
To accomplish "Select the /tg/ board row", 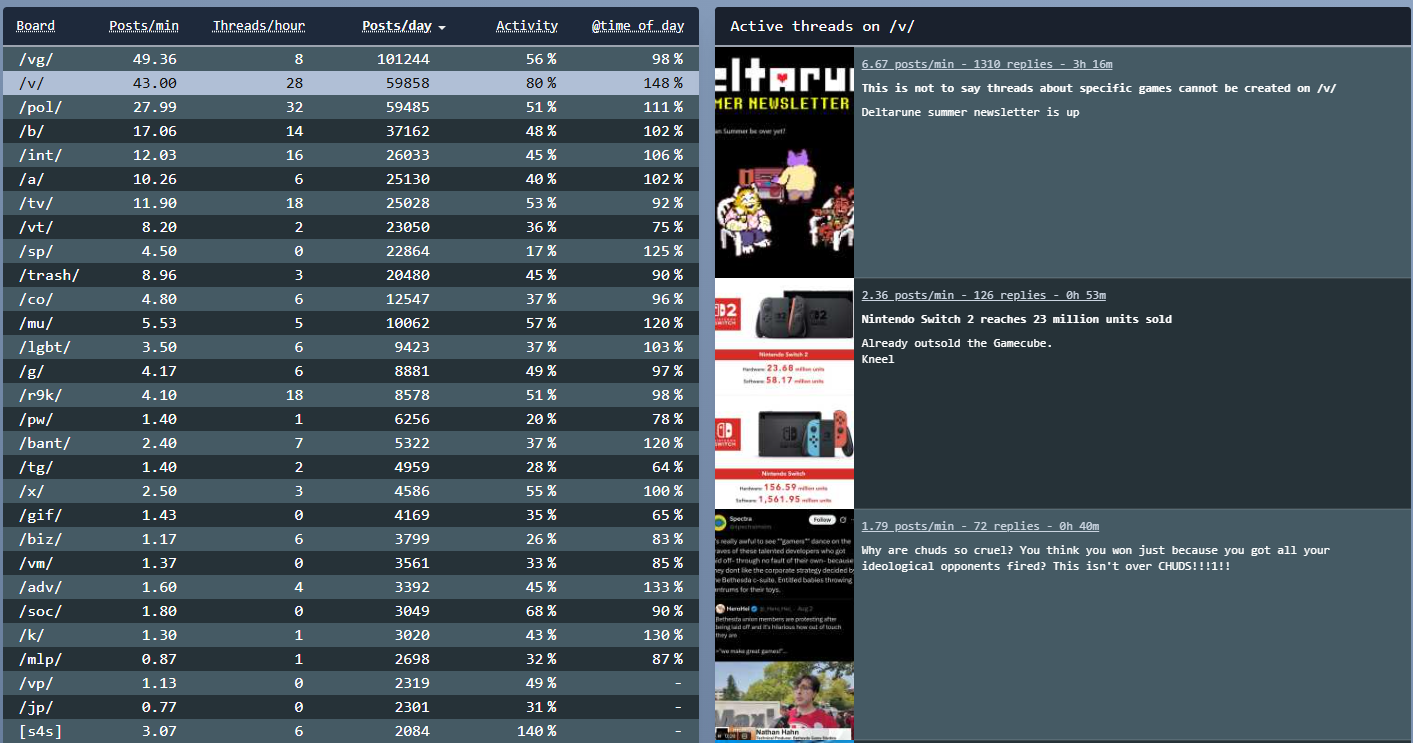I will pos(351,467).
